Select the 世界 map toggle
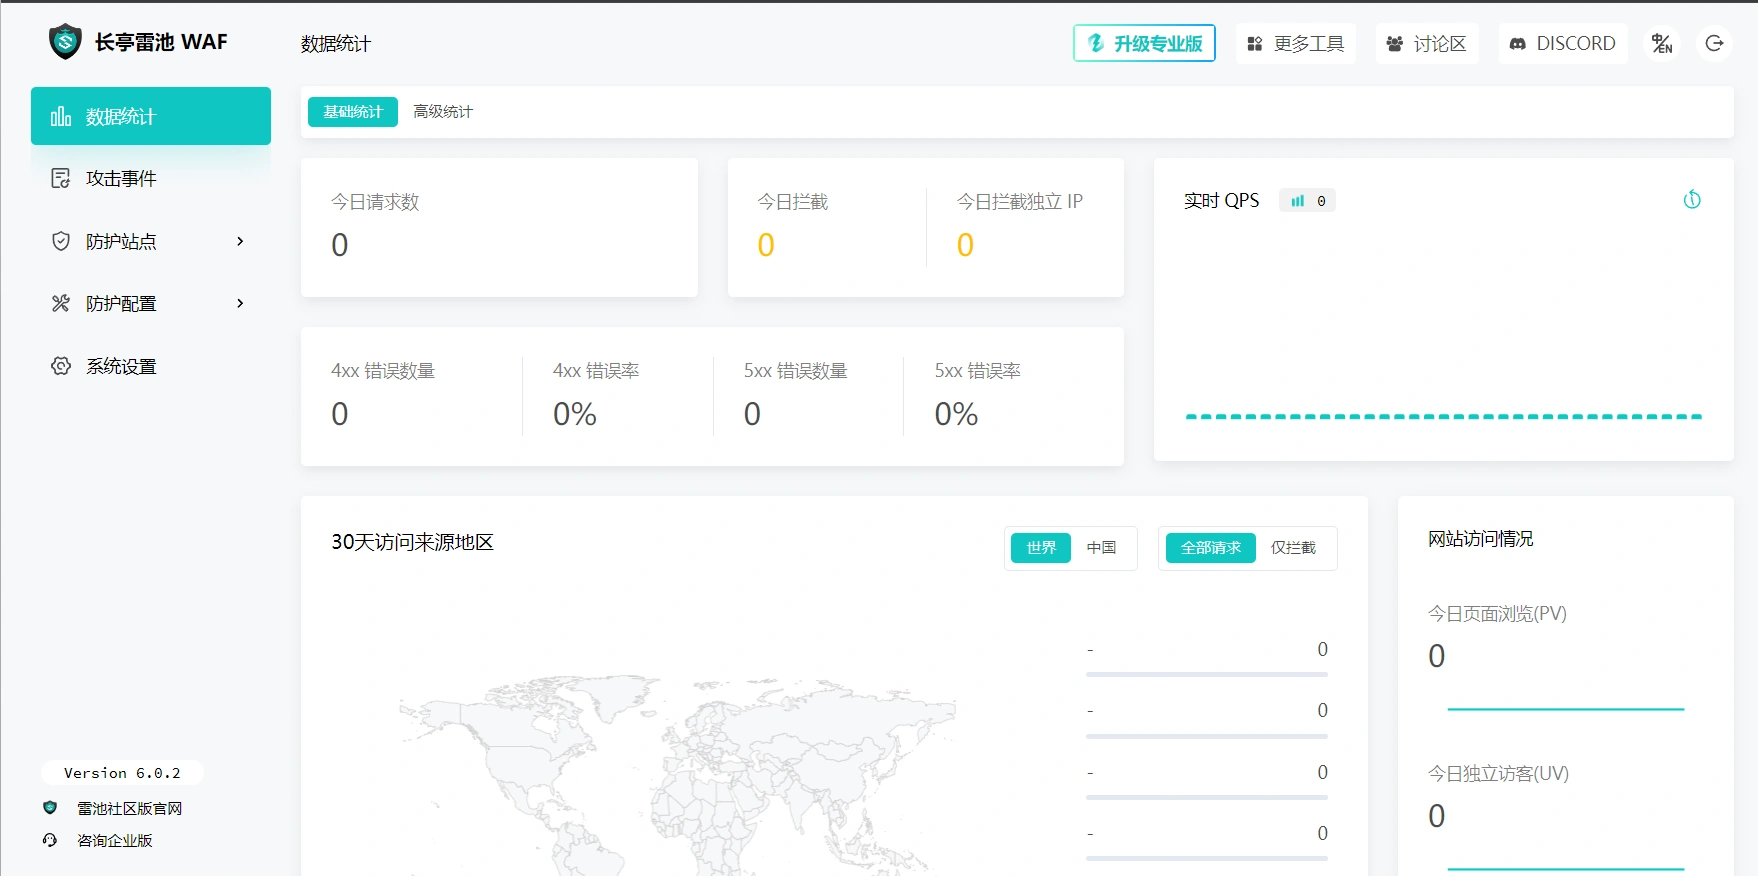 tap(1041, 548)
